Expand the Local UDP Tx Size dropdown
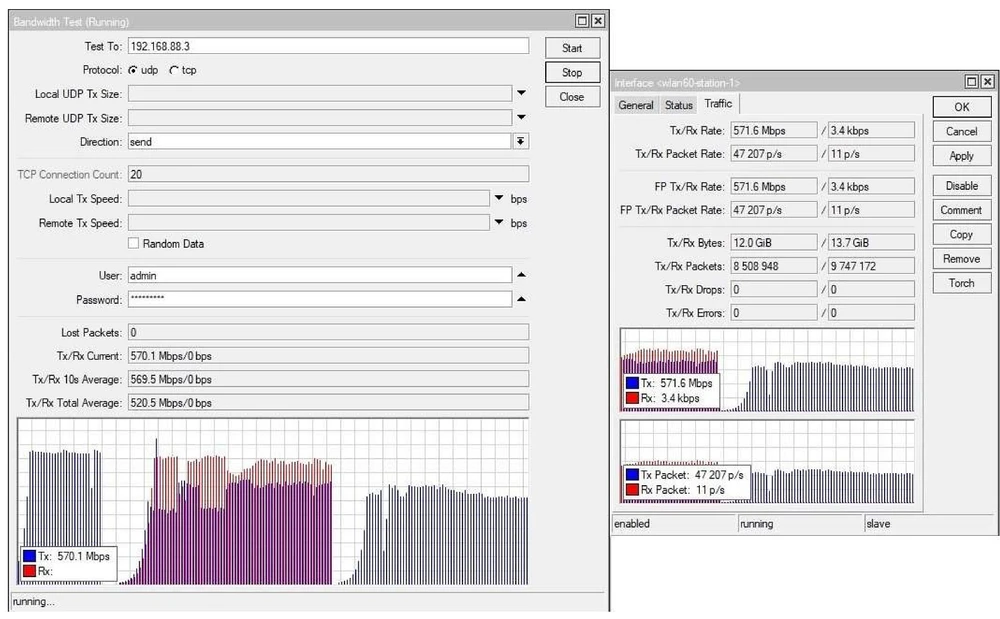 pos(521,93)
